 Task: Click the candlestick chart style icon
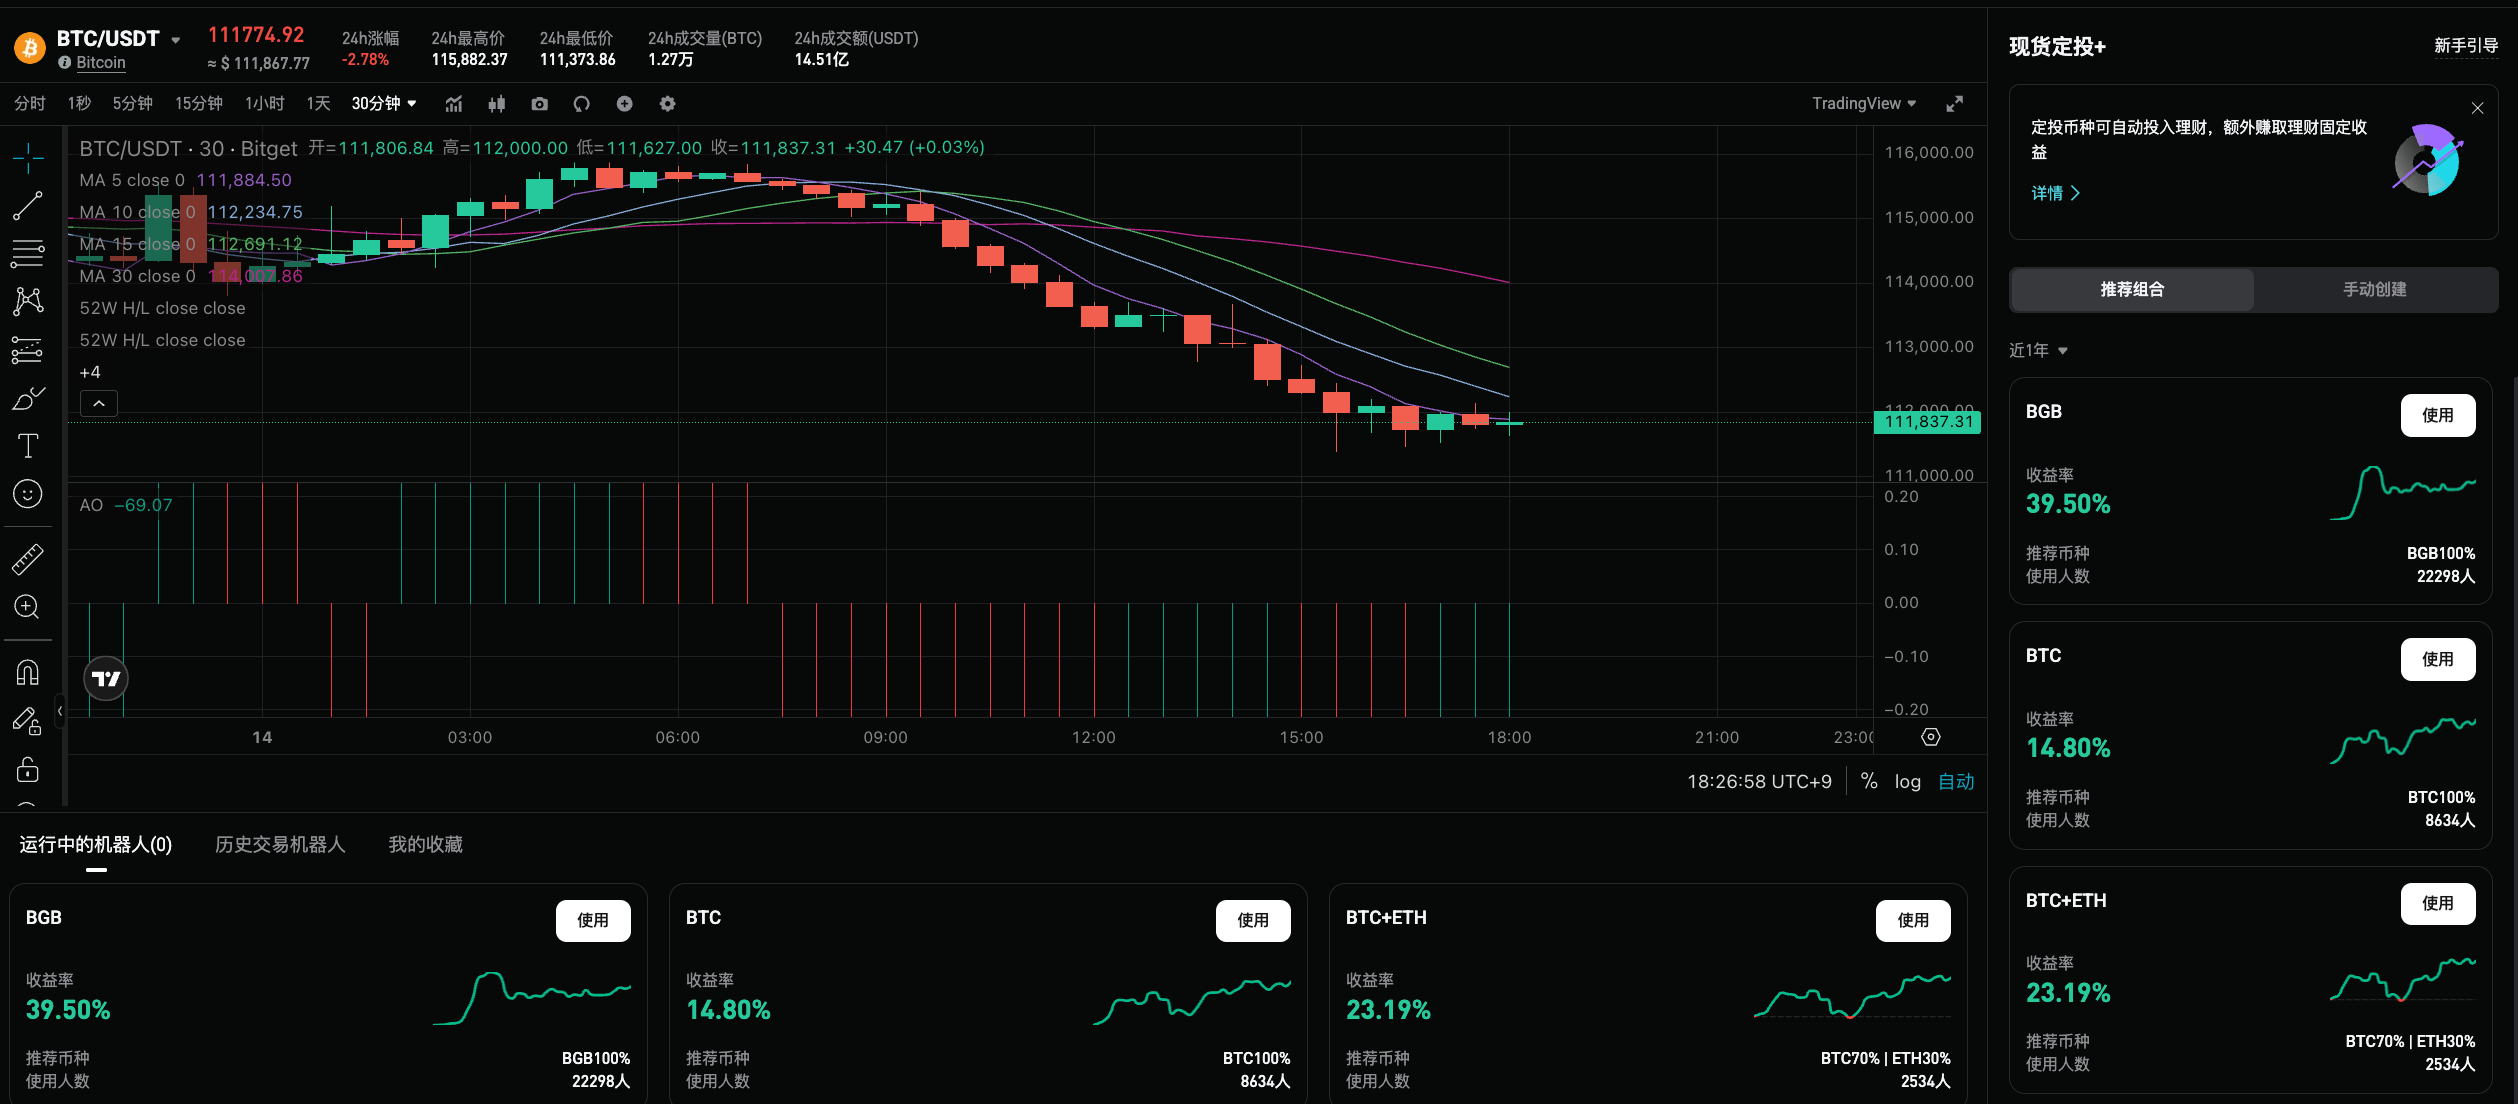[x=496, y=104]
